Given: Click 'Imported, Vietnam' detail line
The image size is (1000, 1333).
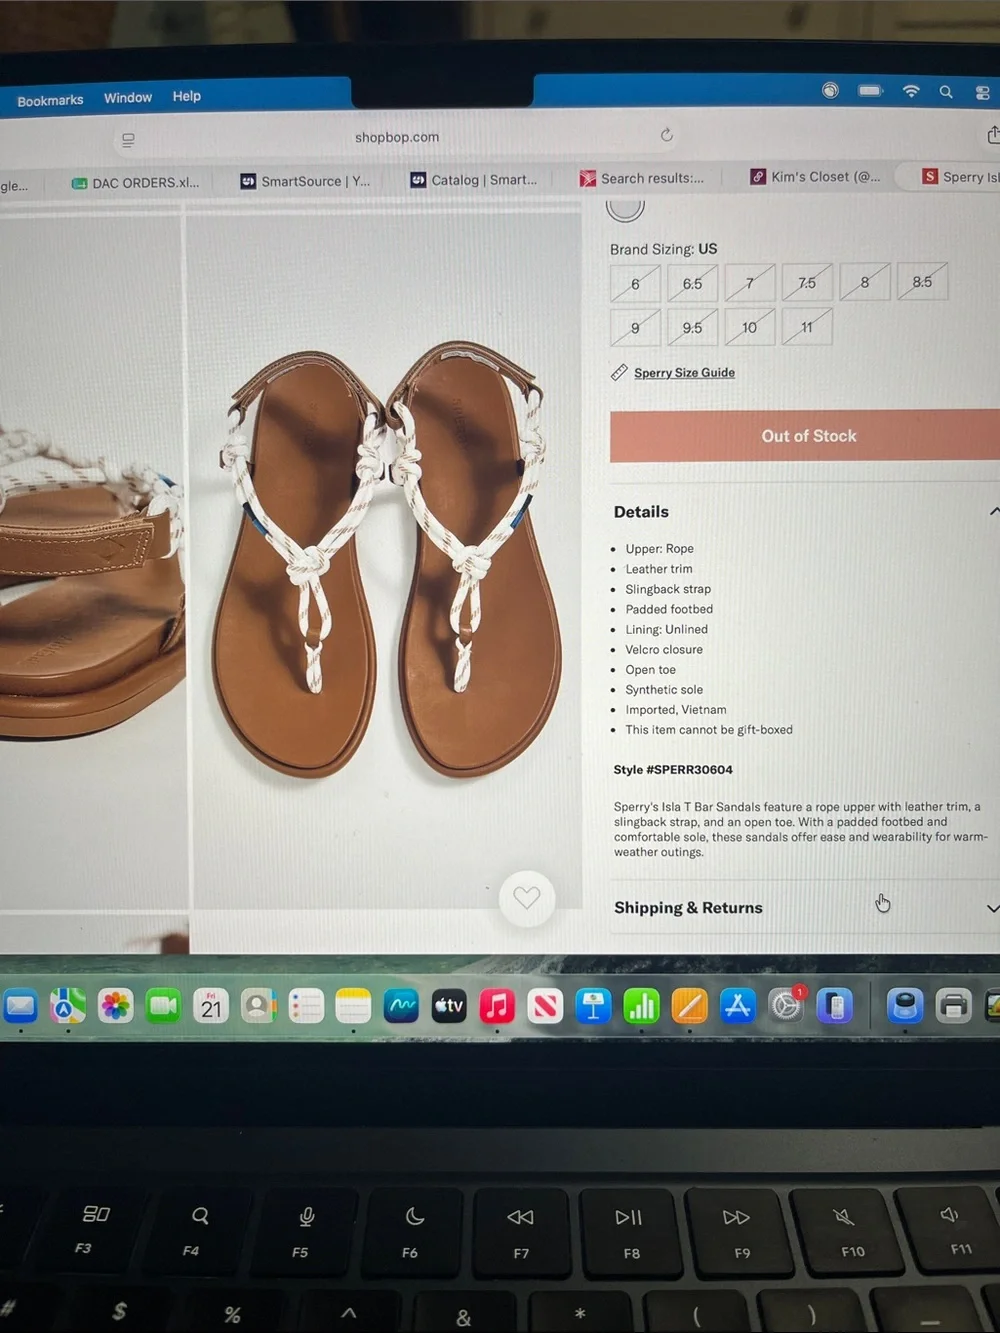Looking at the screenshot, I should [x=676, y=710].
